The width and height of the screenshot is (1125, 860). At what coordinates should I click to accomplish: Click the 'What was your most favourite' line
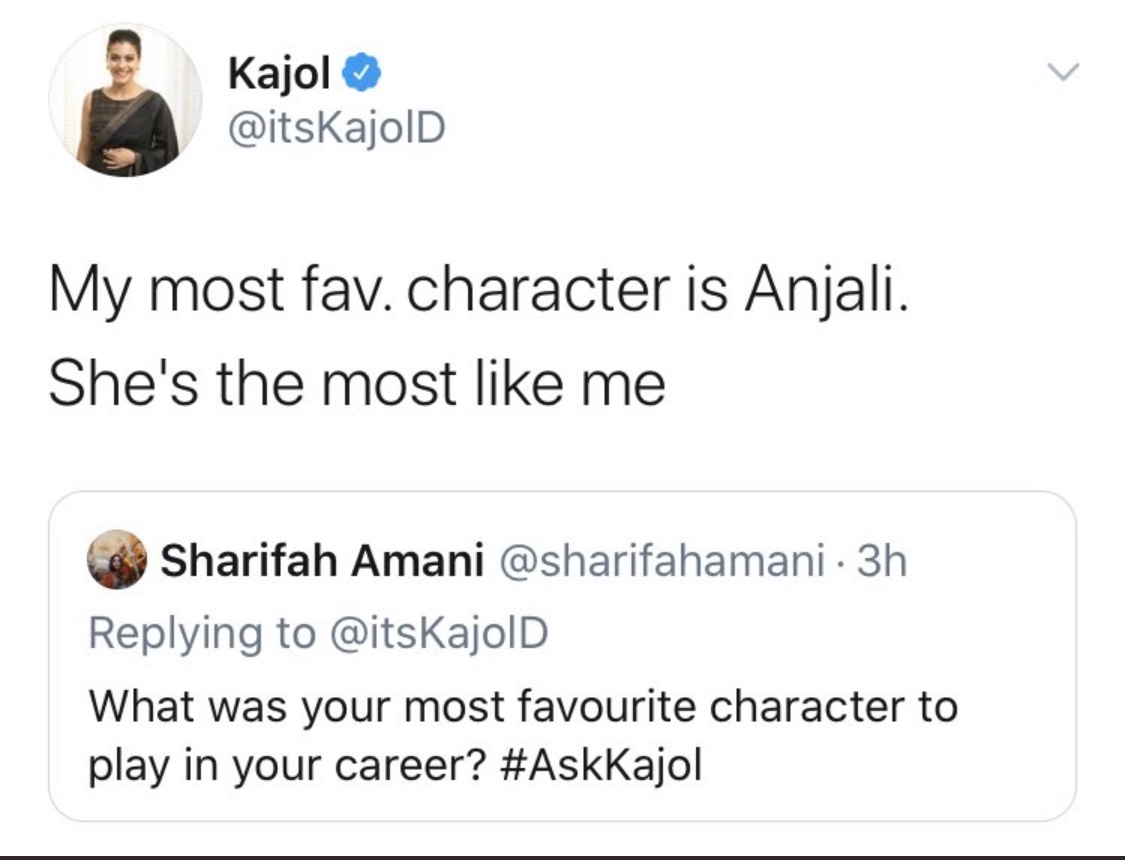pyautogui.click(x=523, y=707)
